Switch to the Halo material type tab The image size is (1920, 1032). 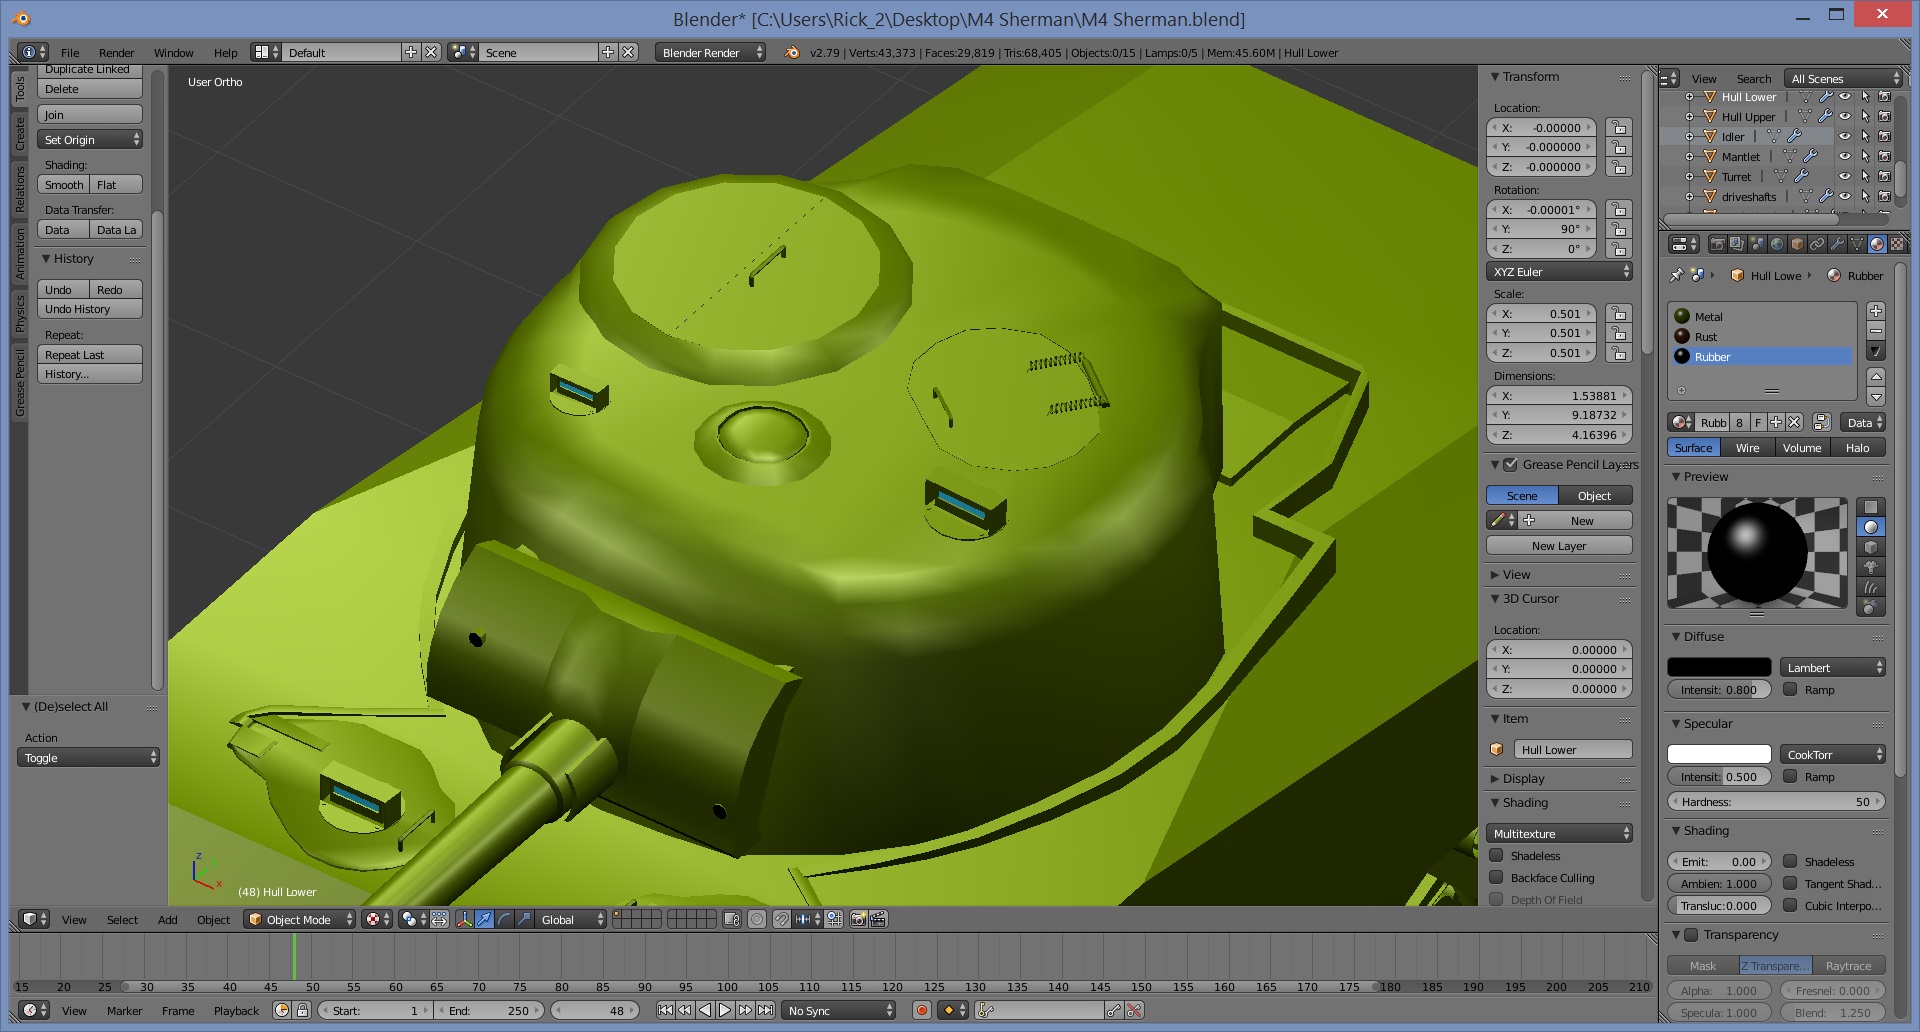[1857, 447]
